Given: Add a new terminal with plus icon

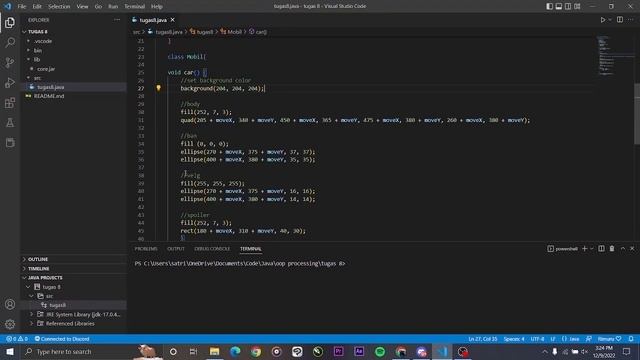Looking at the screenshot, I should [x=584, y=249].
